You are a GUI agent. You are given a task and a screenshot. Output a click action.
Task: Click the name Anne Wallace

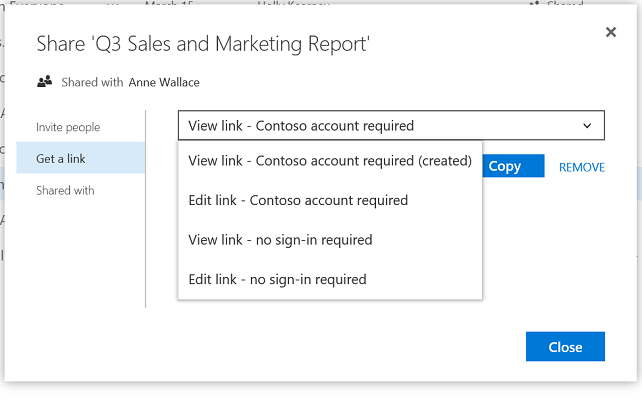164,82
